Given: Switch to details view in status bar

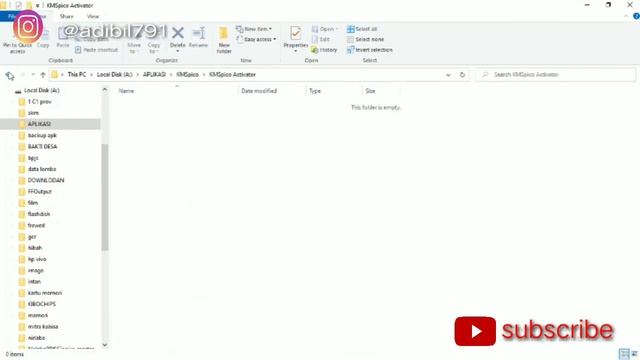Looking at the screenshot, I should 624,354.
